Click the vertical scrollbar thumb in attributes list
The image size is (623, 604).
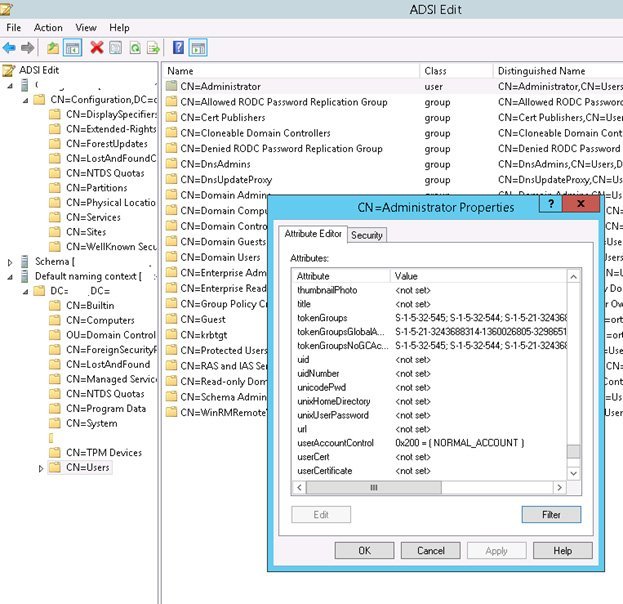(x=573, y=451)
